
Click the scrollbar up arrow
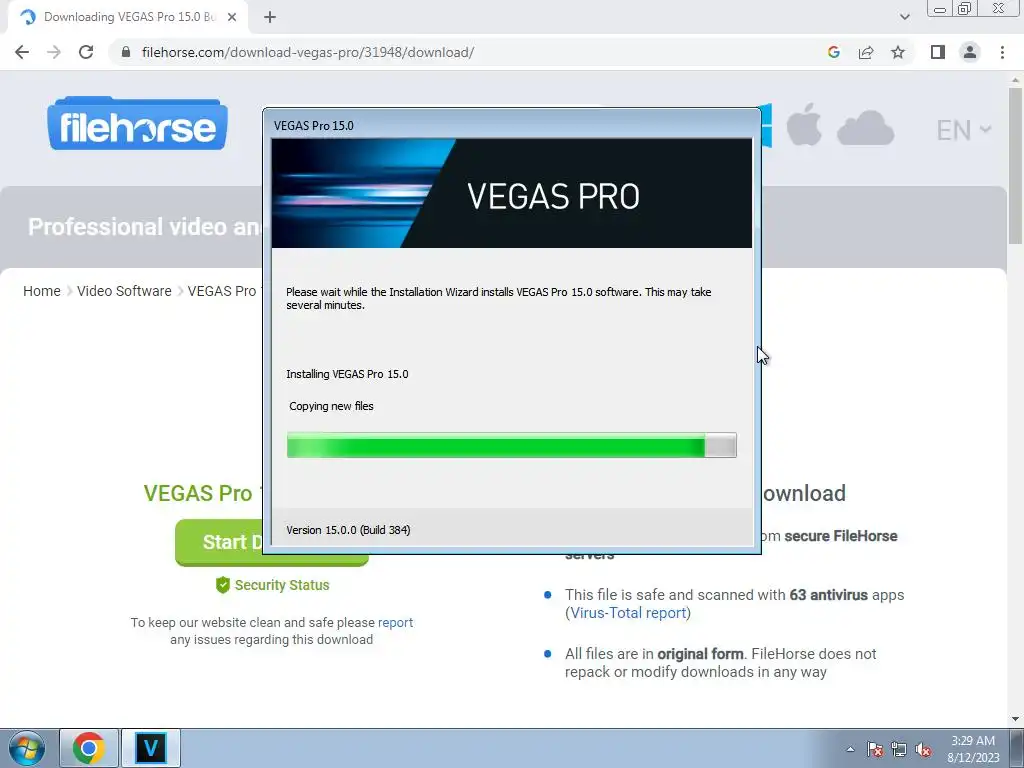tap(1015, 79)
